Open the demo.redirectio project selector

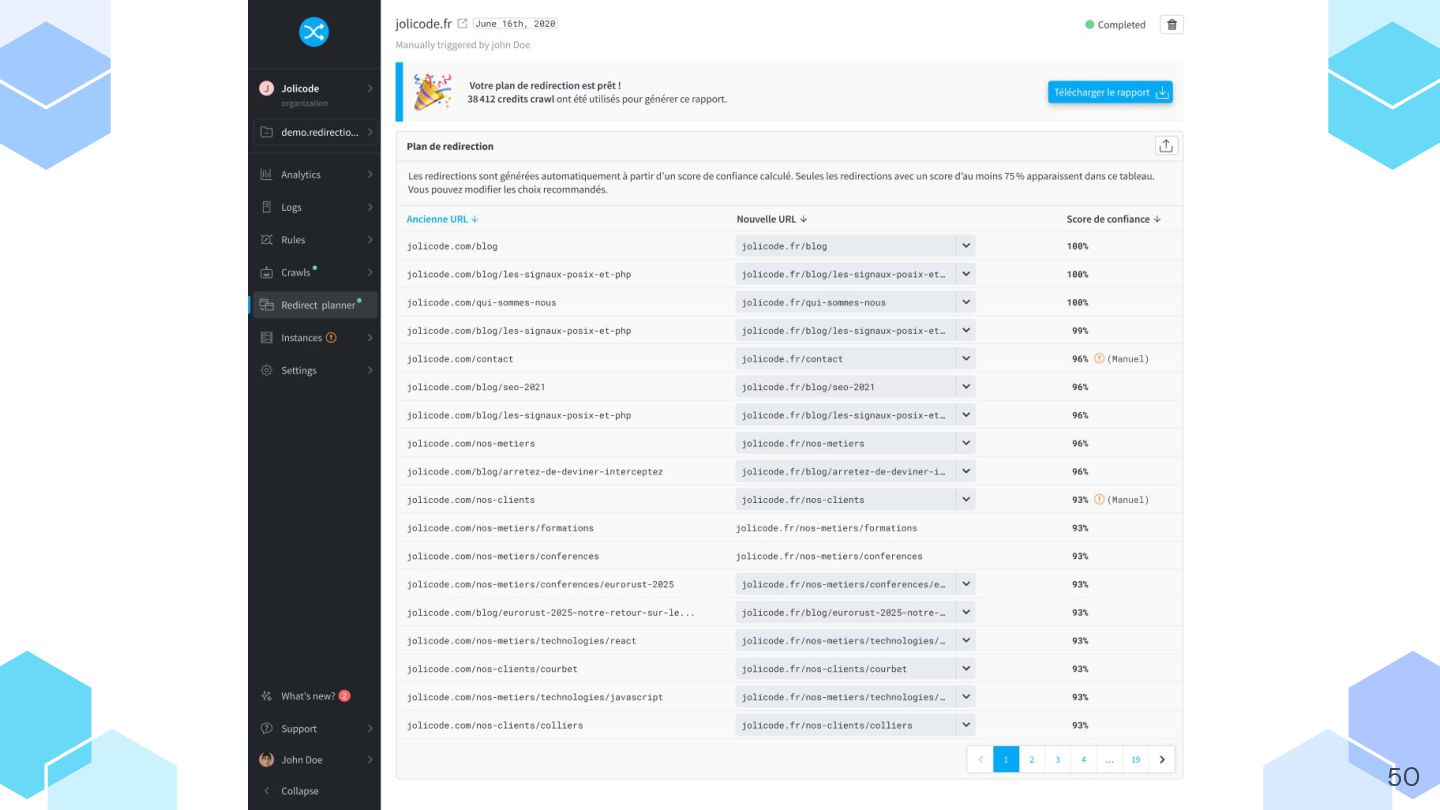(x=315, y=132)
